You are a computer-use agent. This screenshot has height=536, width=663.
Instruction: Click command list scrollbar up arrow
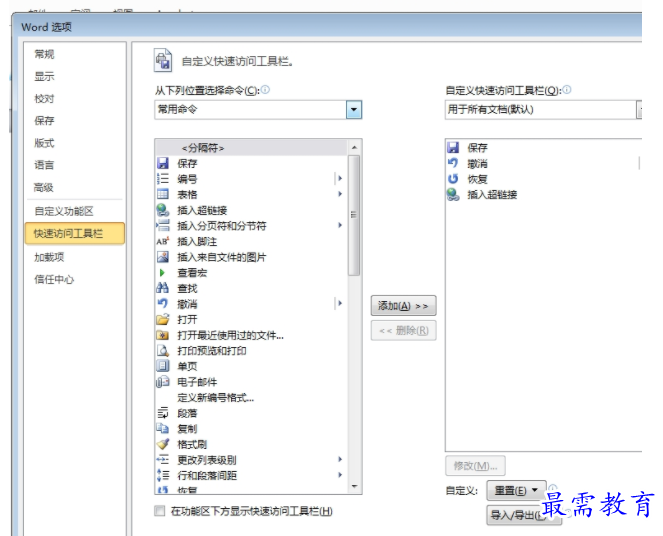pyautogui.click(x=354, y=147)
